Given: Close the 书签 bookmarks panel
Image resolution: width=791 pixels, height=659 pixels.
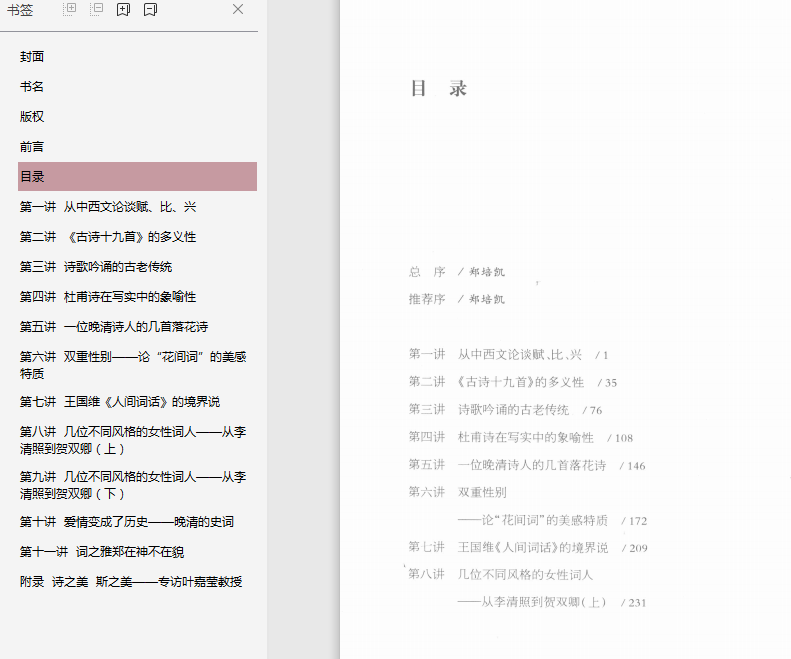Looking at the screenshot, I should click(x=238, y=9).
